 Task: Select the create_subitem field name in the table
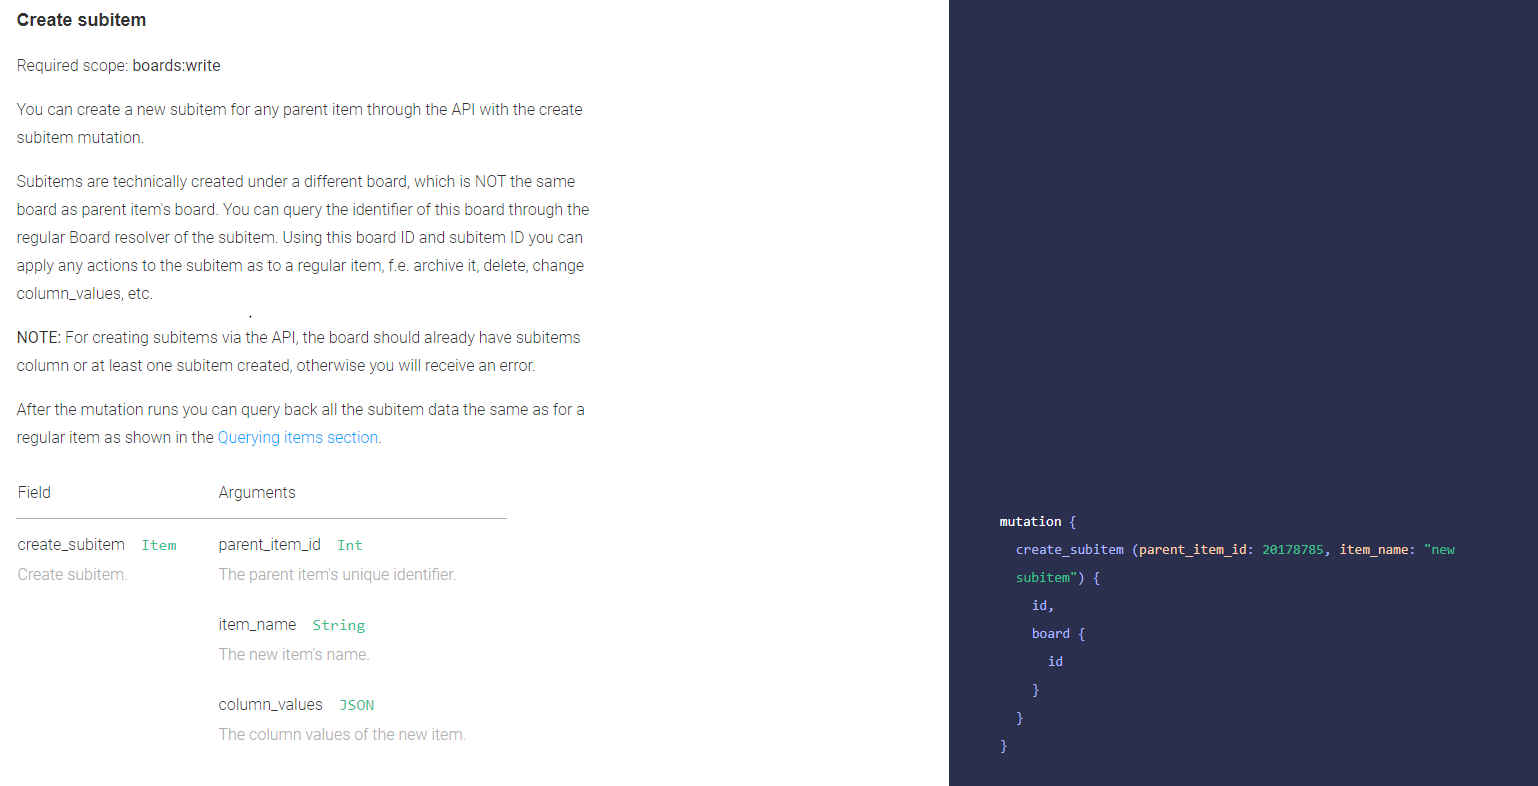71,544
